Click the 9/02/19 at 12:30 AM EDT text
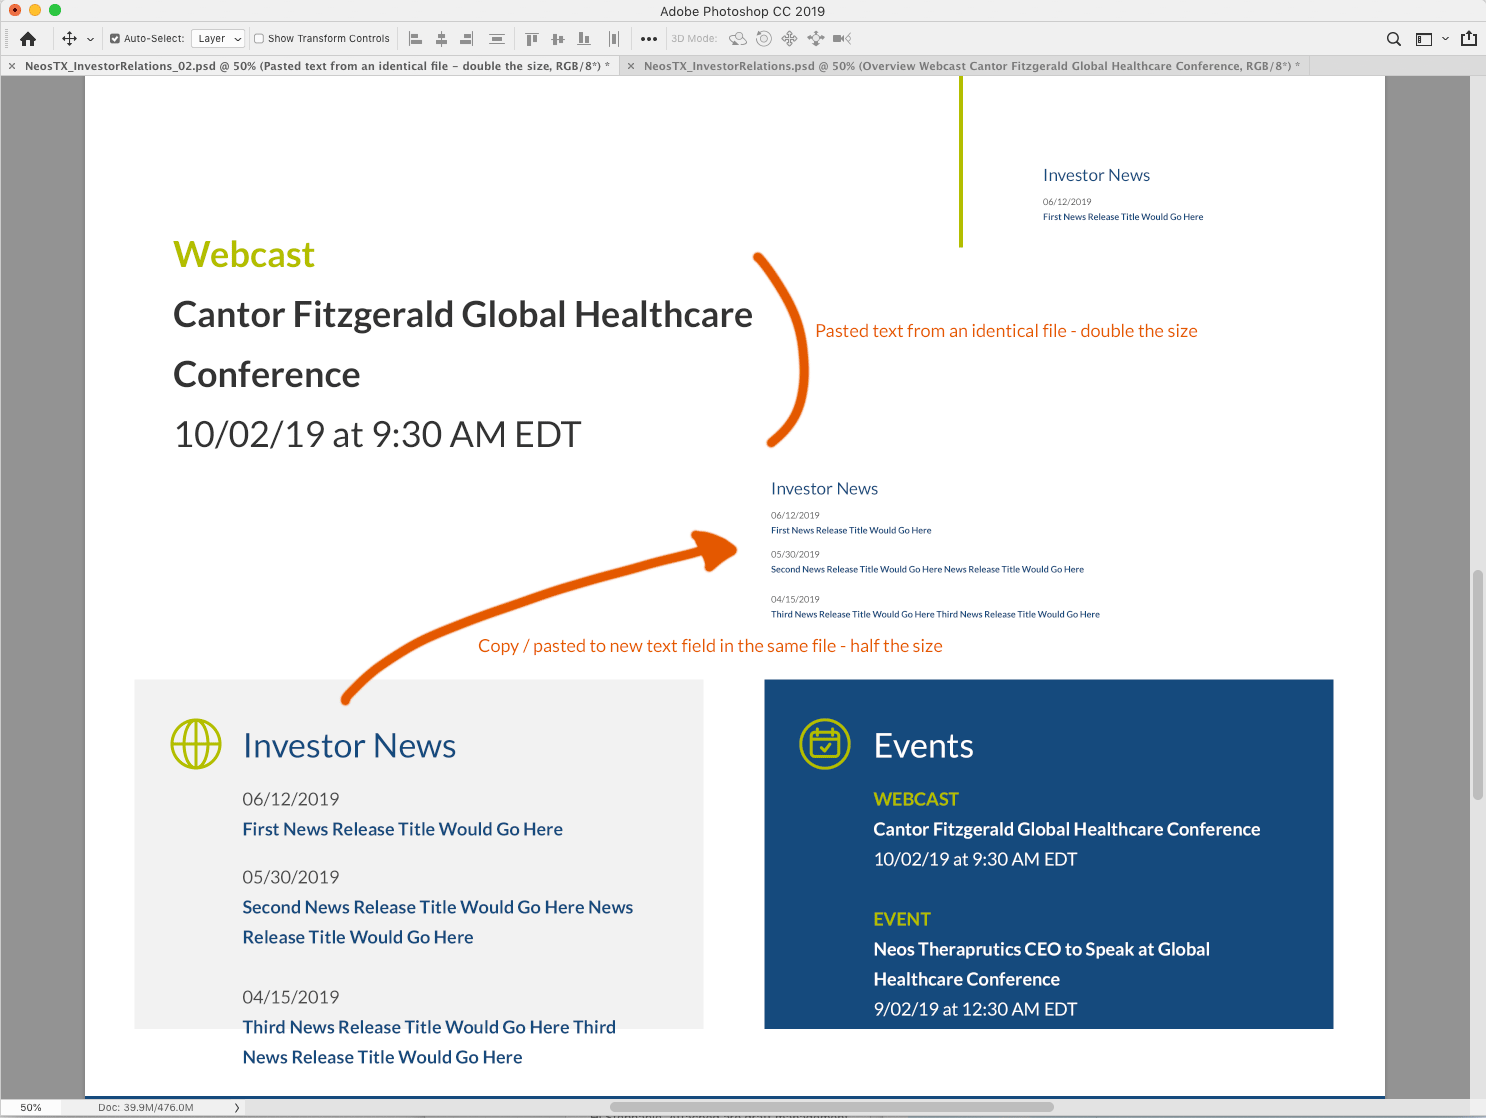The image size is (1486, 1118). coord(975,1009)
